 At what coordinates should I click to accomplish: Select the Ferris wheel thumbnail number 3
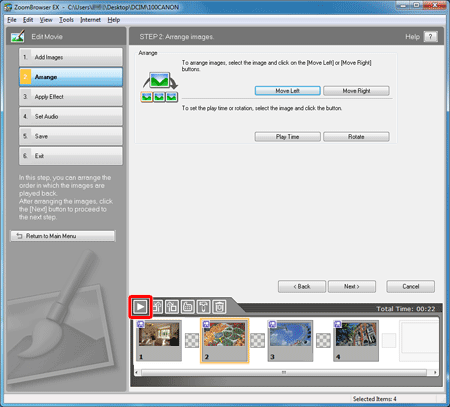(x=290, y=341)
